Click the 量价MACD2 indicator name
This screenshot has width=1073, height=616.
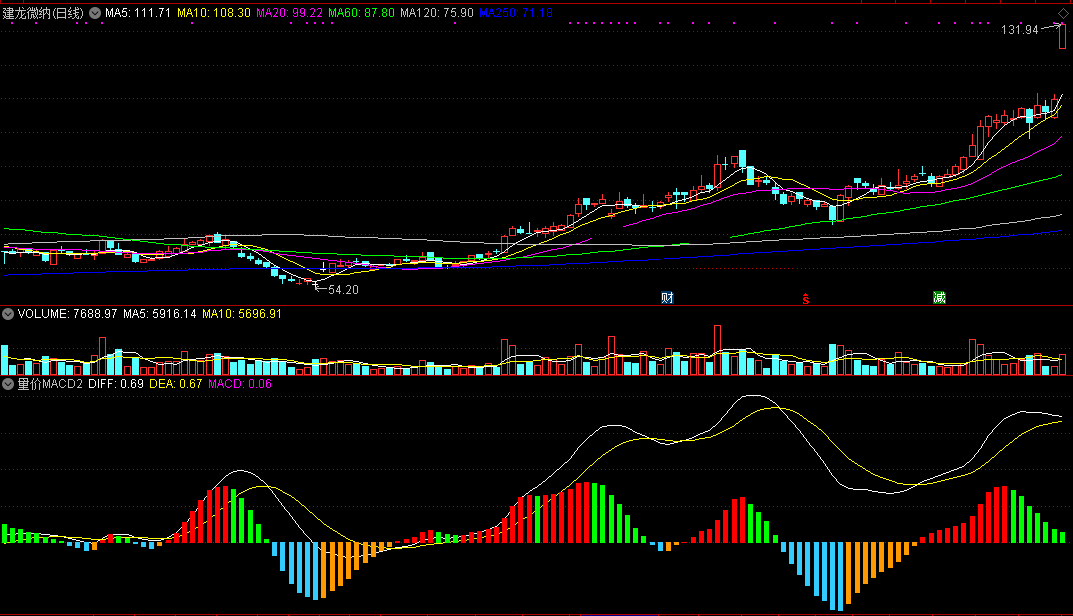50,384
